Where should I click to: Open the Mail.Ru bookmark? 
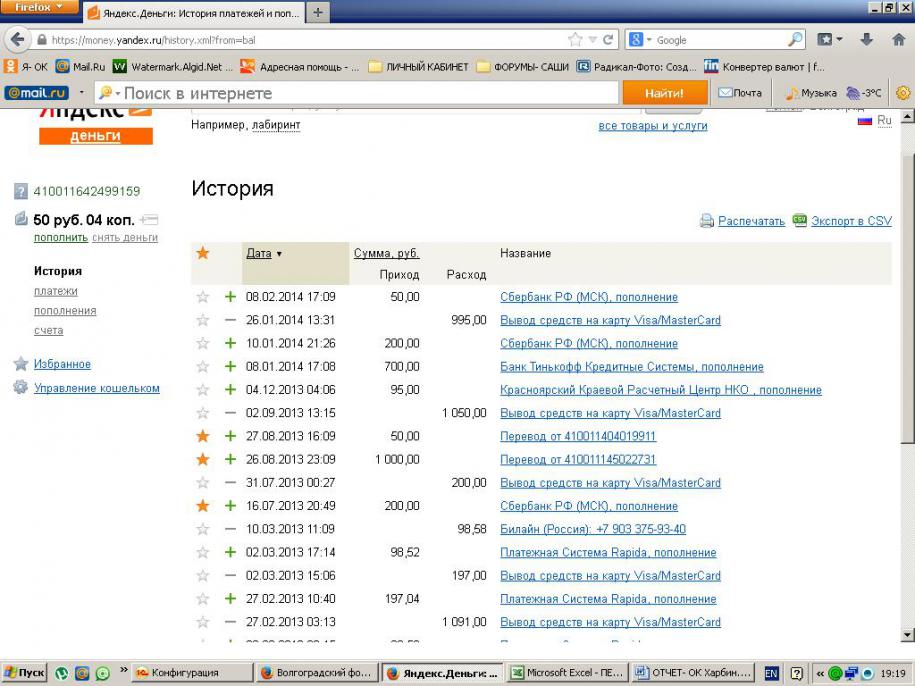[80, 66]
